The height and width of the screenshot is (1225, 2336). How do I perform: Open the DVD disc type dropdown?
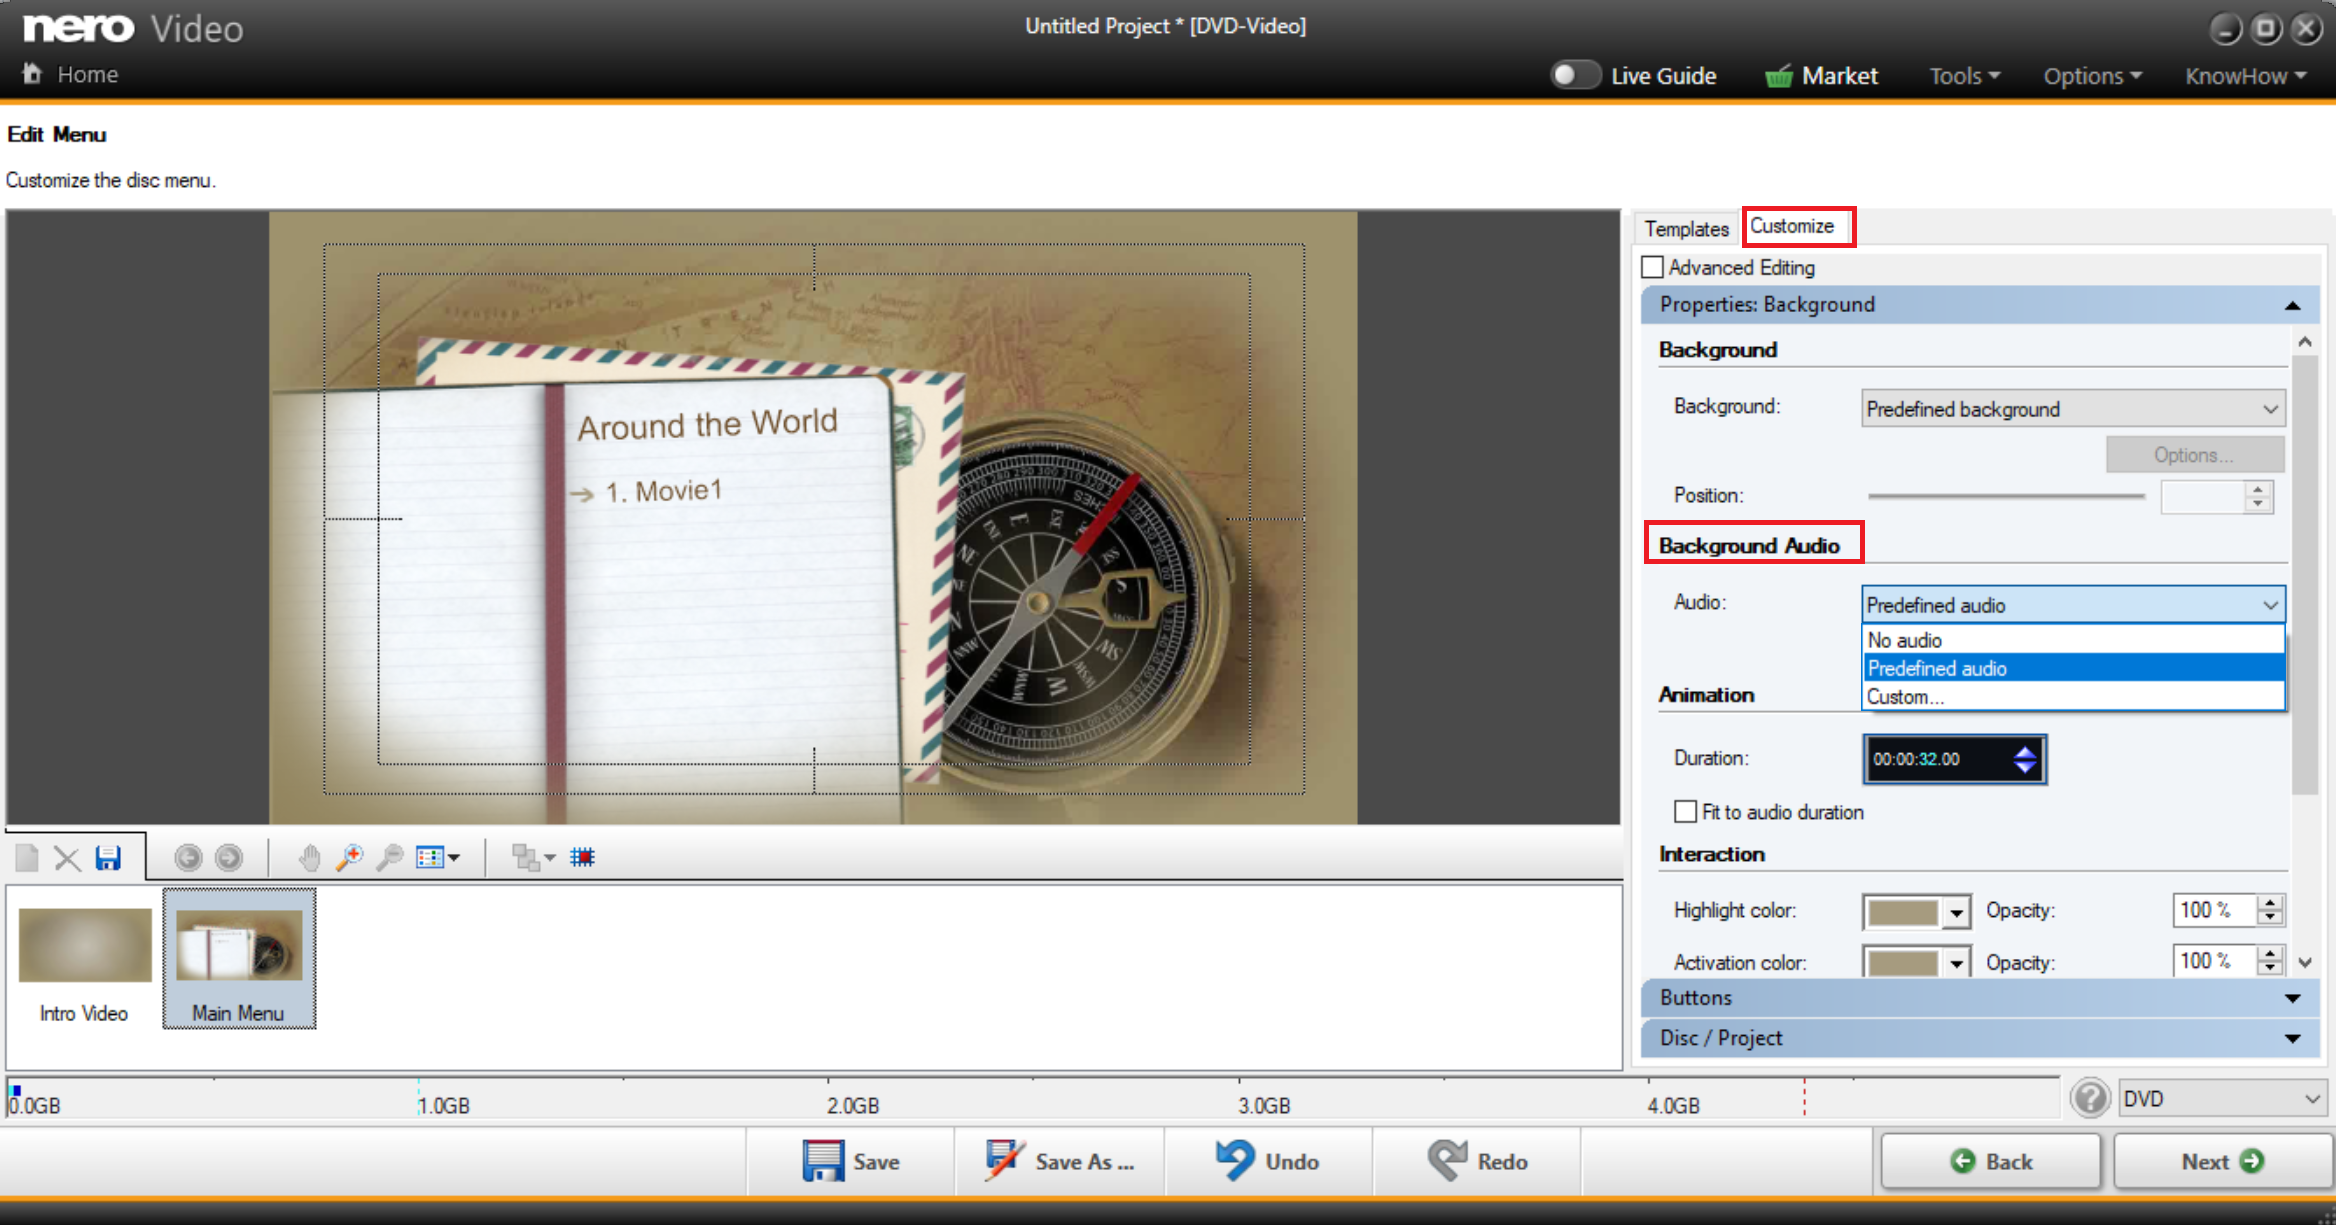coord(2221,1099)
